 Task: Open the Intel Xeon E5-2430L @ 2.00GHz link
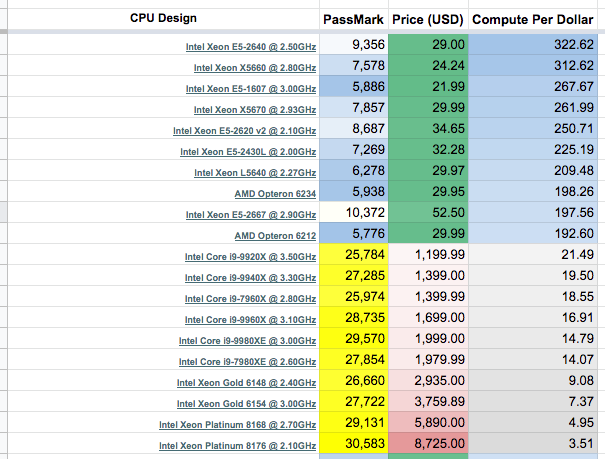click(x=248, y=152)
